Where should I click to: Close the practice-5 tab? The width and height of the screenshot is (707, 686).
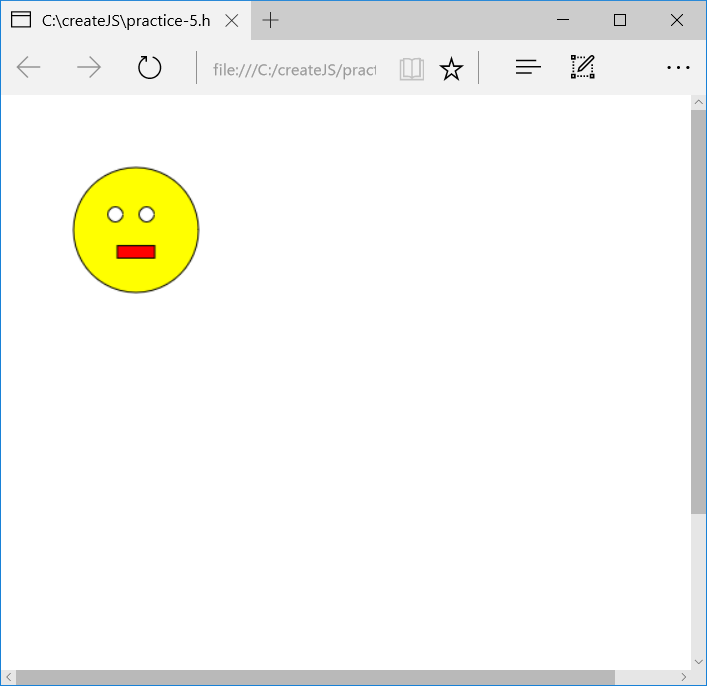[232, 20]
